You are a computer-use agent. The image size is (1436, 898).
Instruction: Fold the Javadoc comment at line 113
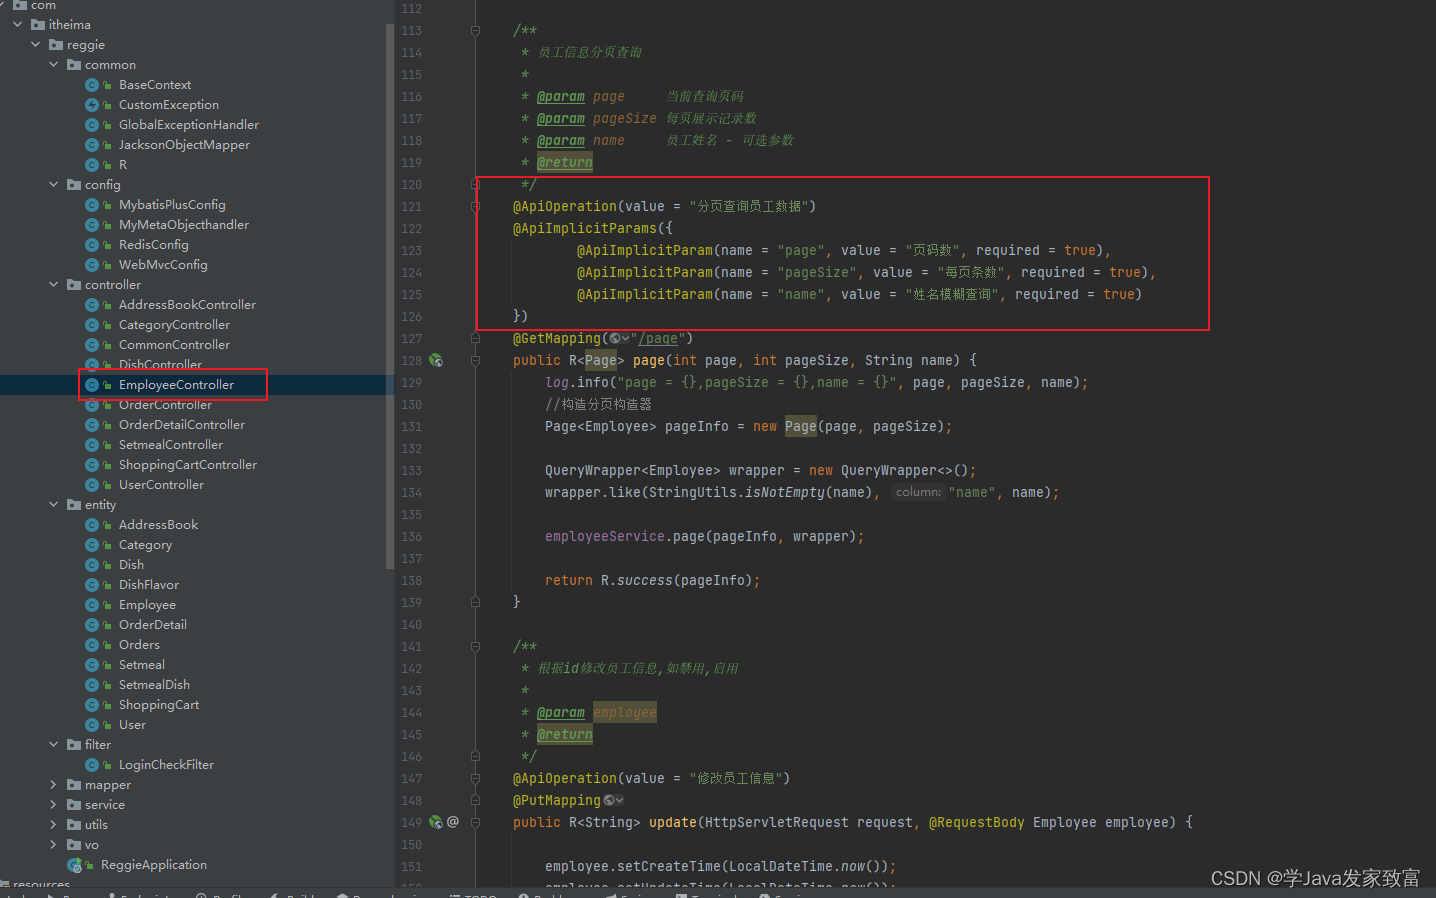click(x=476, y=31)
